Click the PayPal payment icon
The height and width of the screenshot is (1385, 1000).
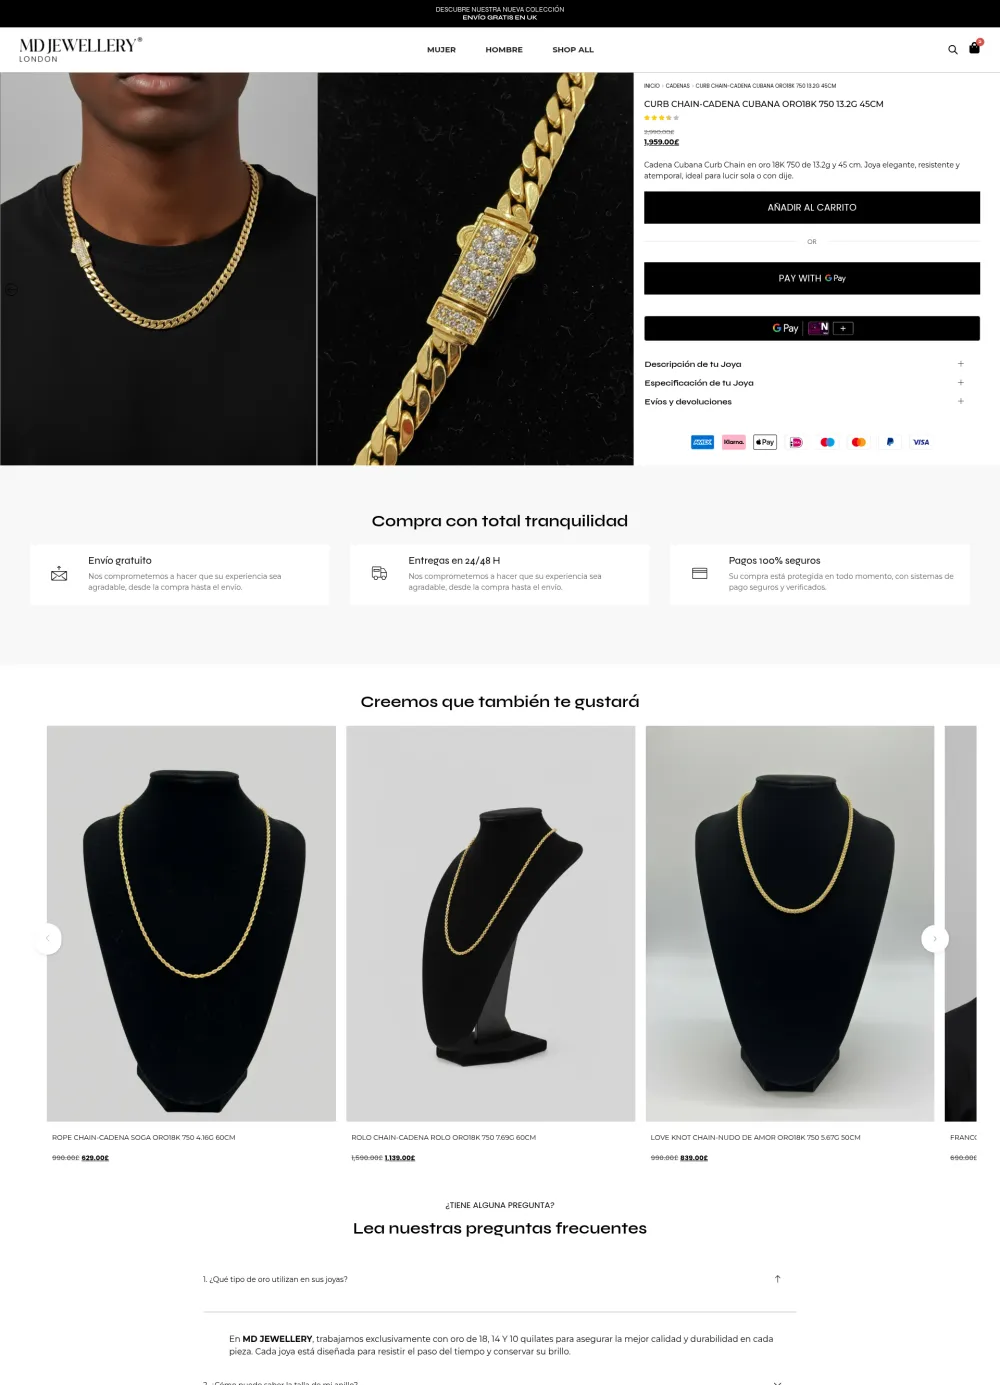coord(890,442)
